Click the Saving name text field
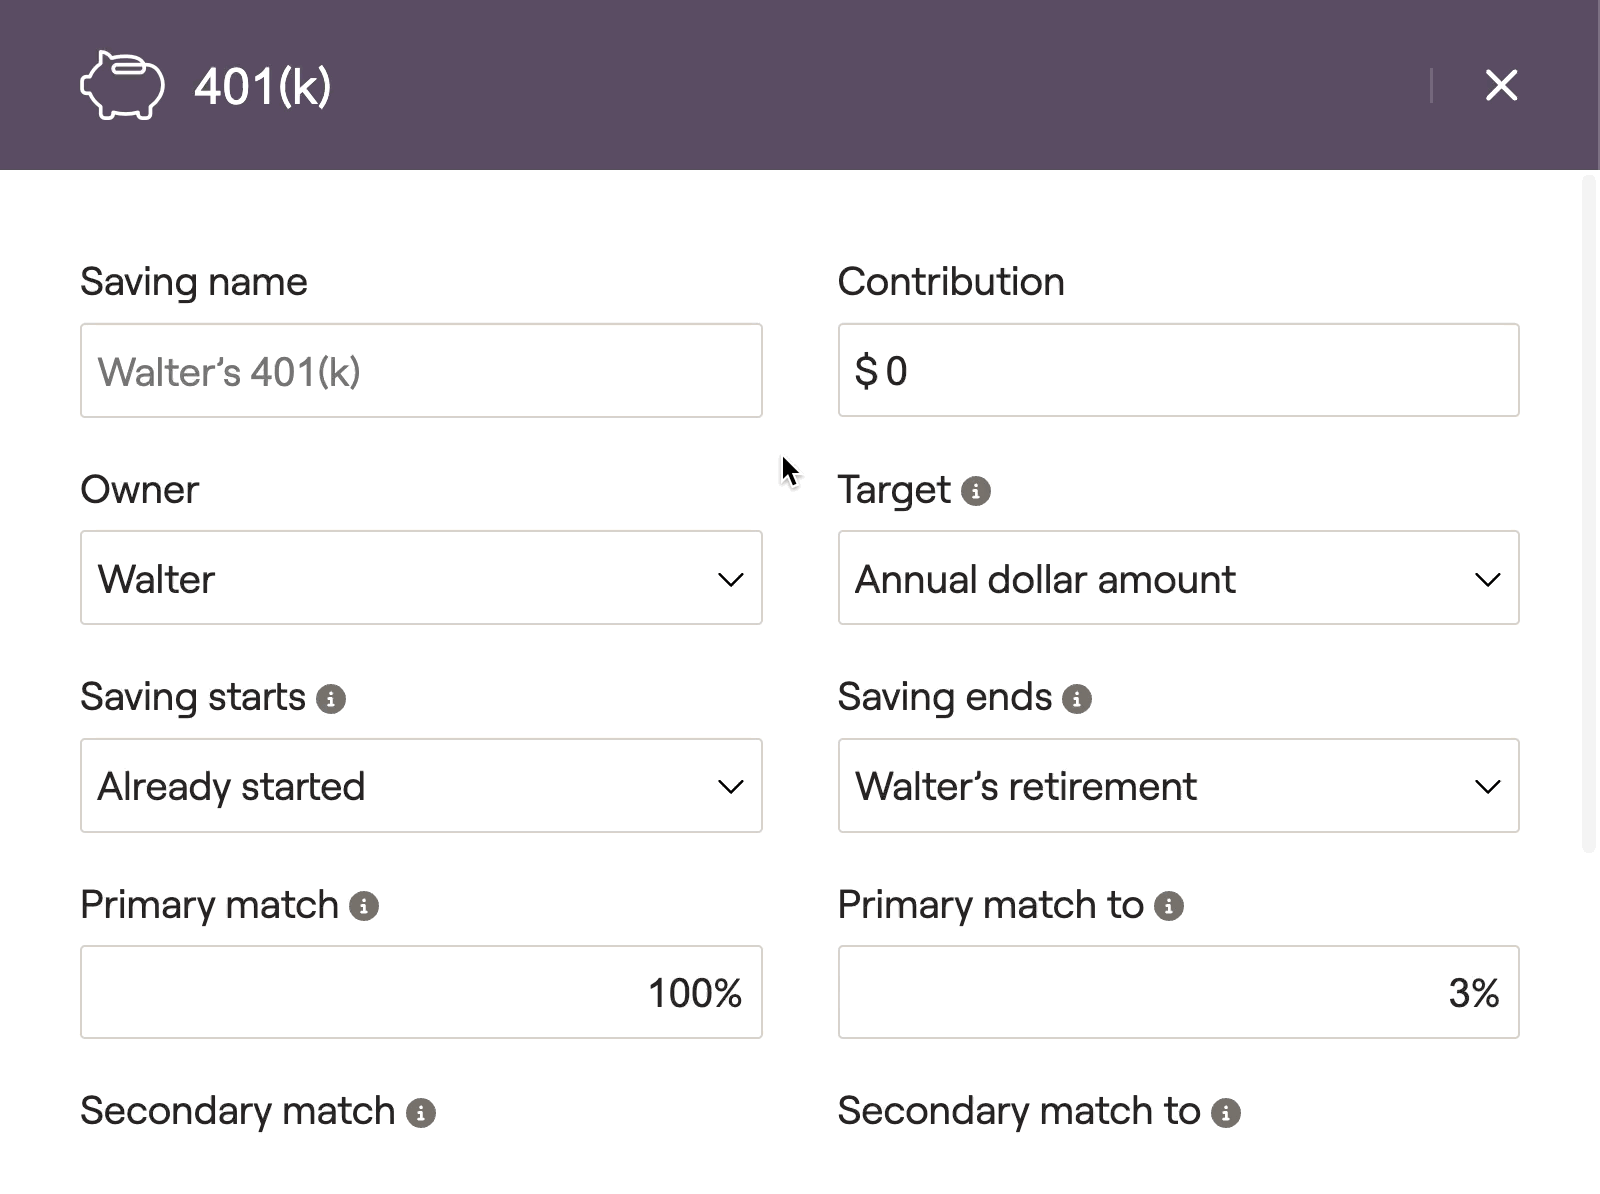The width and height of the screenshot is (1600, 1194). 420,371
